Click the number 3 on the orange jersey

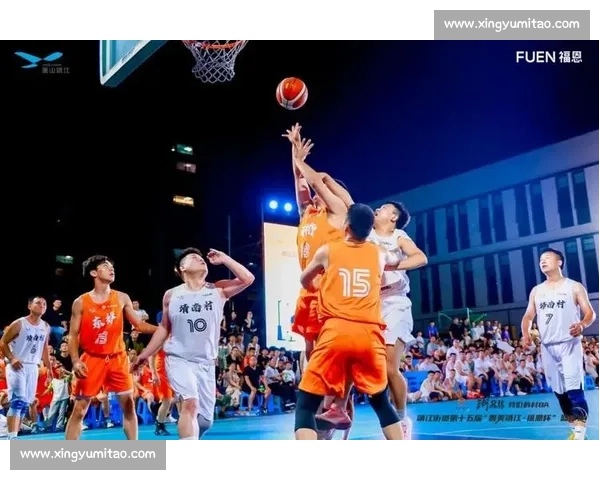click(x=101, y=338)
